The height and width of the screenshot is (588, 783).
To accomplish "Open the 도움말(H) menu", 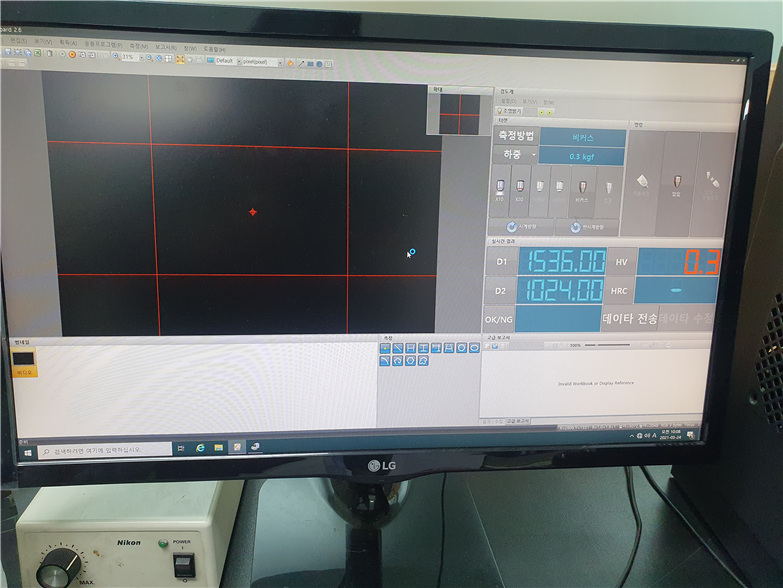I will pos(214,49).
